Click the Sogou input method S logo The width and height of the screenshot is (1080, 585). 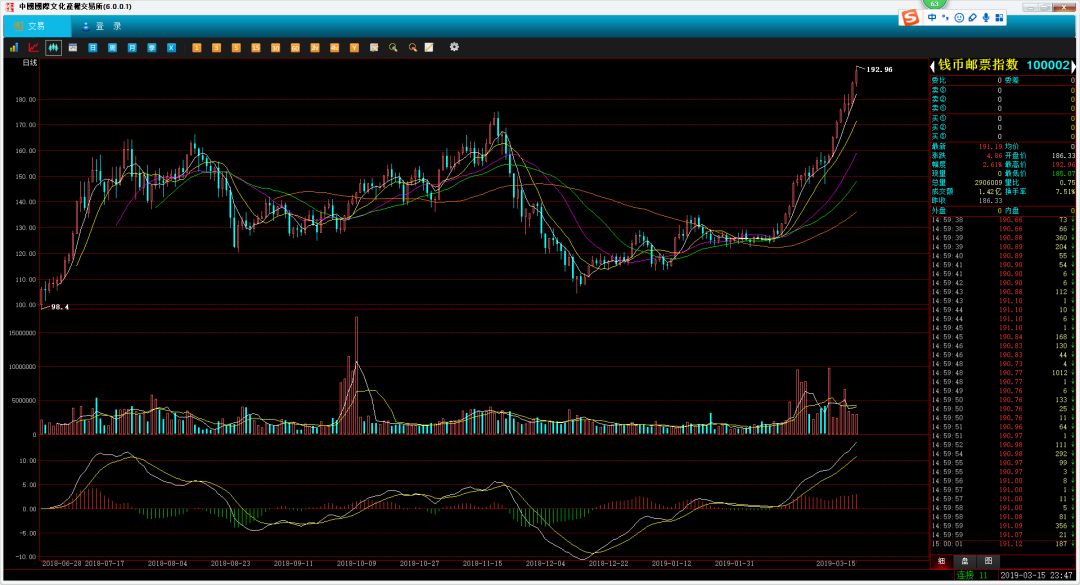(910, 18)
